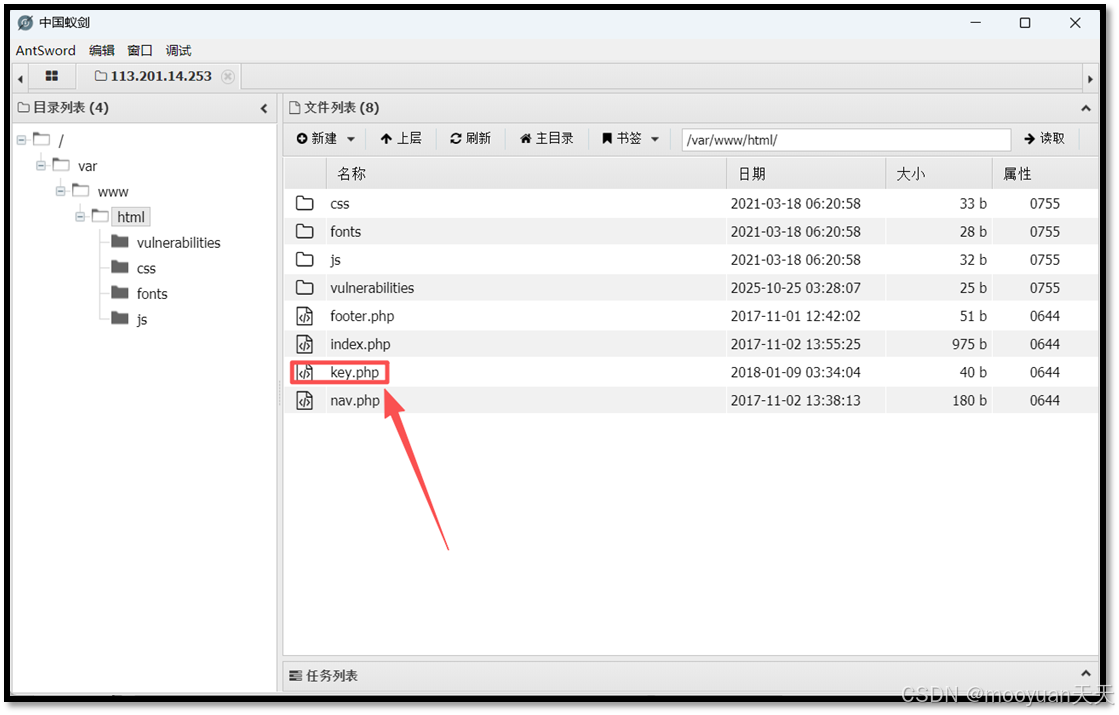1119x715 pixels.
Task: Click the 新建 button
Action: coord(317,138)
